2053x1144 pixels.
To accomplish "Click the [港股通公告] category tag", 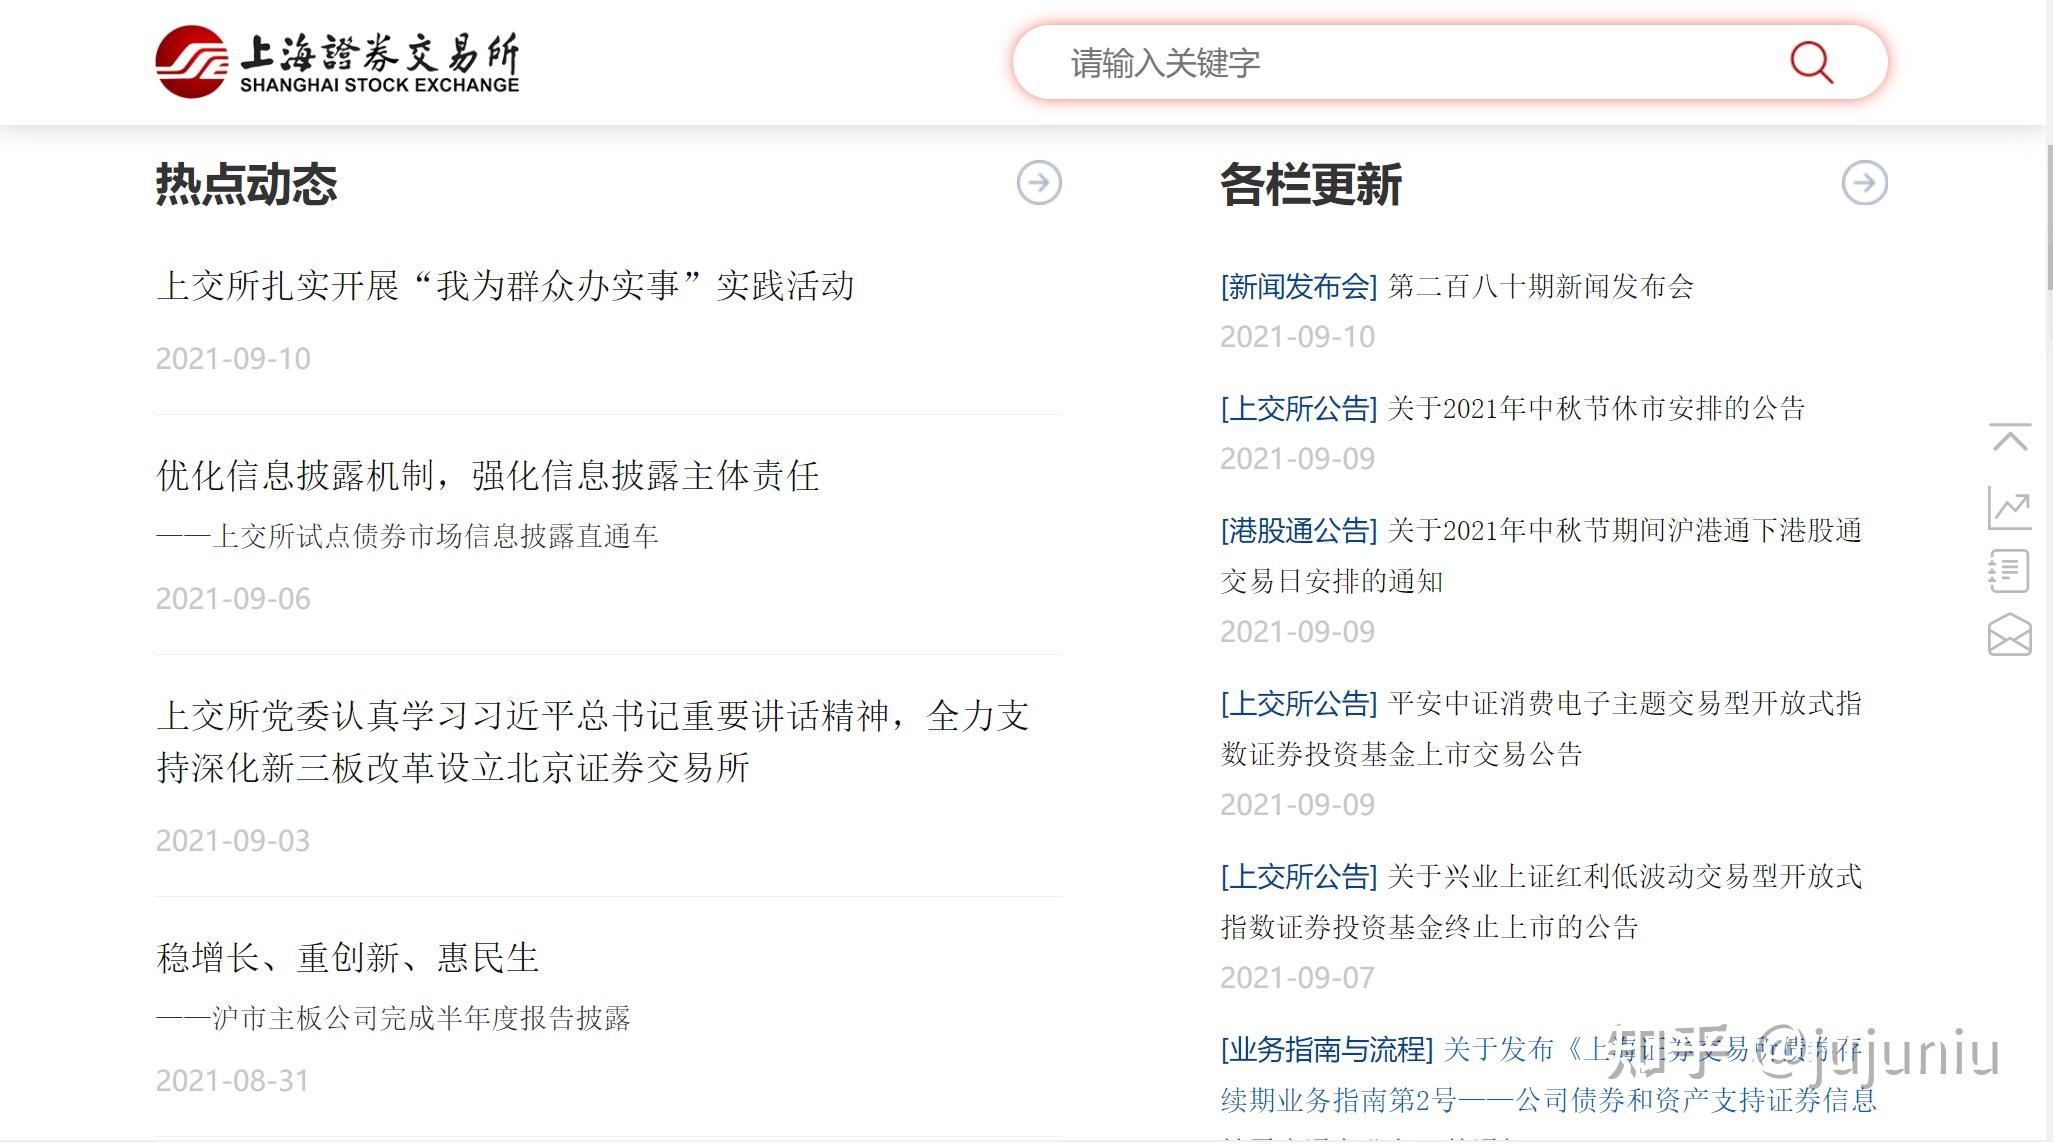I will tap(1299, 531).
